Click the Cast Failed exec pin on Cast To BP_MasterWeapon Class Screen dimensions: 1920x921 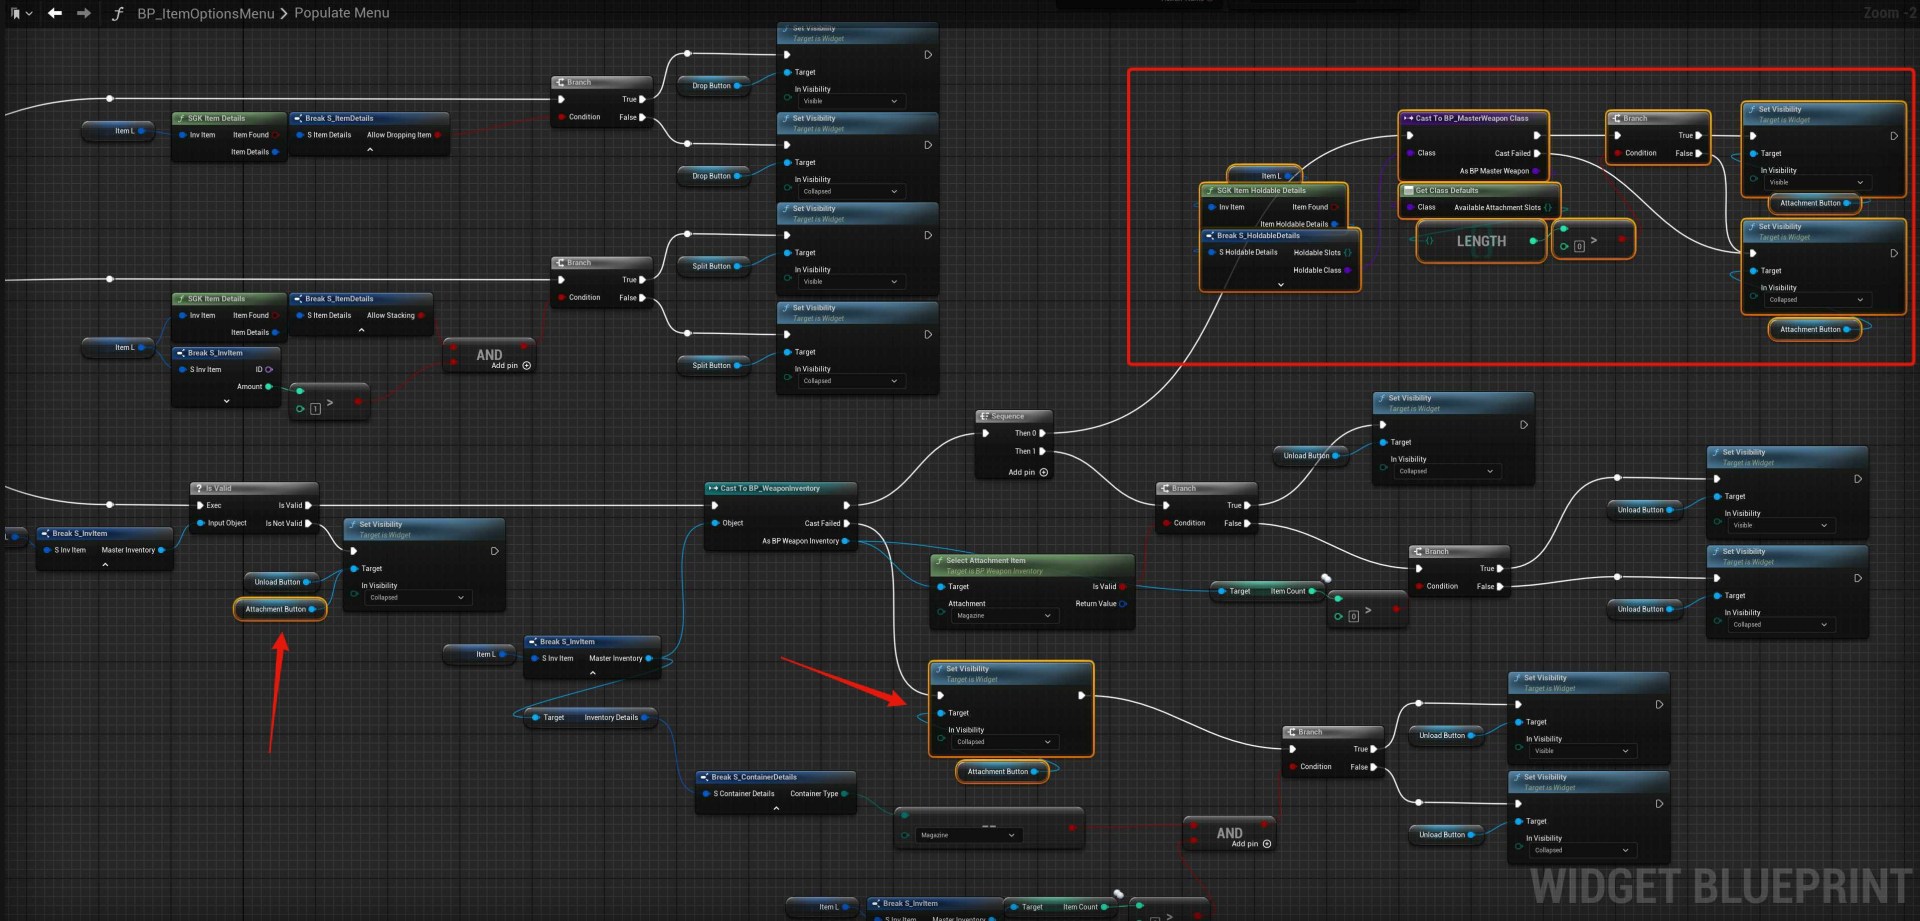[1537, 153]
